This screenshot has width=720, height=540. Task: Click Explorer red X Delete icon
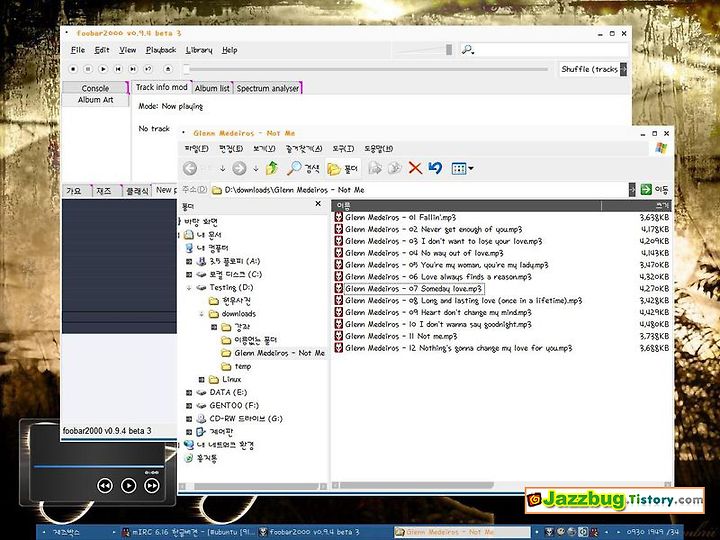click(415, 168)
